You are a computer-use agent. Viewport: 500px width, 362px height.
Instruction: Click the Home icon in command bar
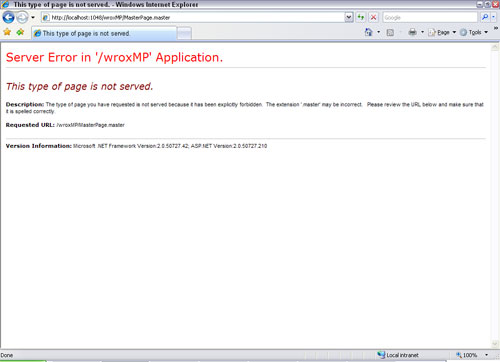coord(368,32)
